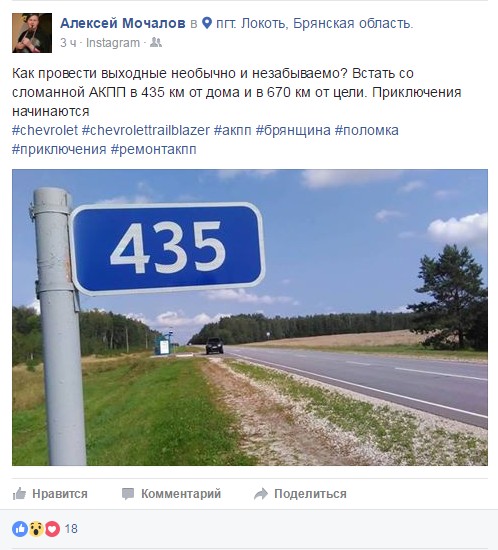498x550 pixels.
Task: Click the red heart reaction icon
Action: point(52,529)
